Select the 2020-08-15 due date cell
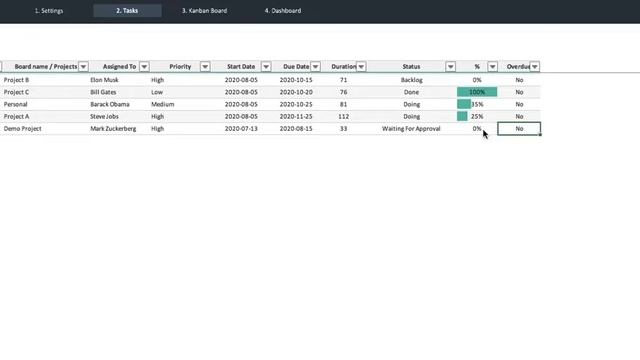The height and width of the screenshot is (360, 640). (x=296, y=129)
